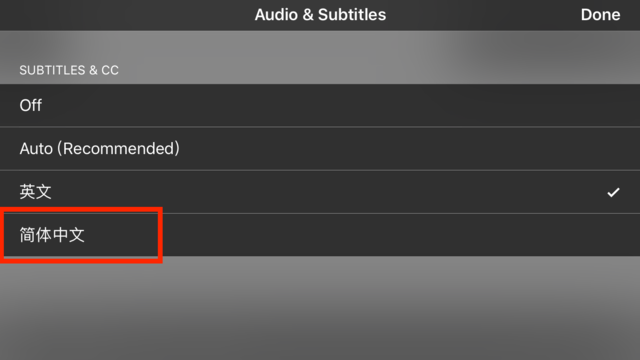Viewport: 640px width, 360px height.
Task: Tap the blurred band above SUBTITLES & CC
Action: (x=320, y=46)
